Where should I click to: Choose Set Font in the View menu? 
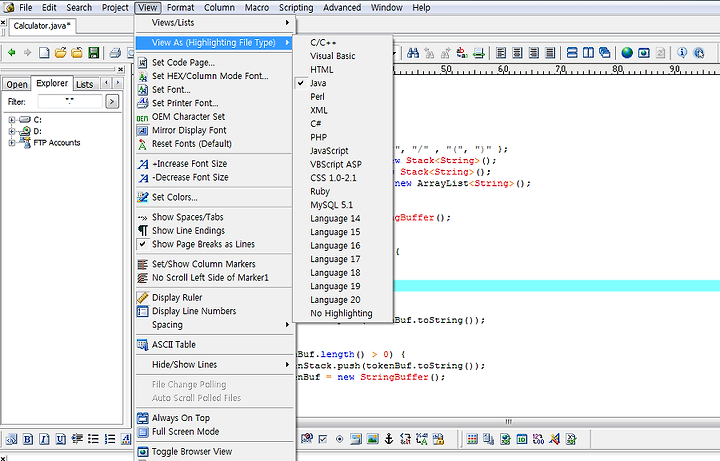(214, 90)
